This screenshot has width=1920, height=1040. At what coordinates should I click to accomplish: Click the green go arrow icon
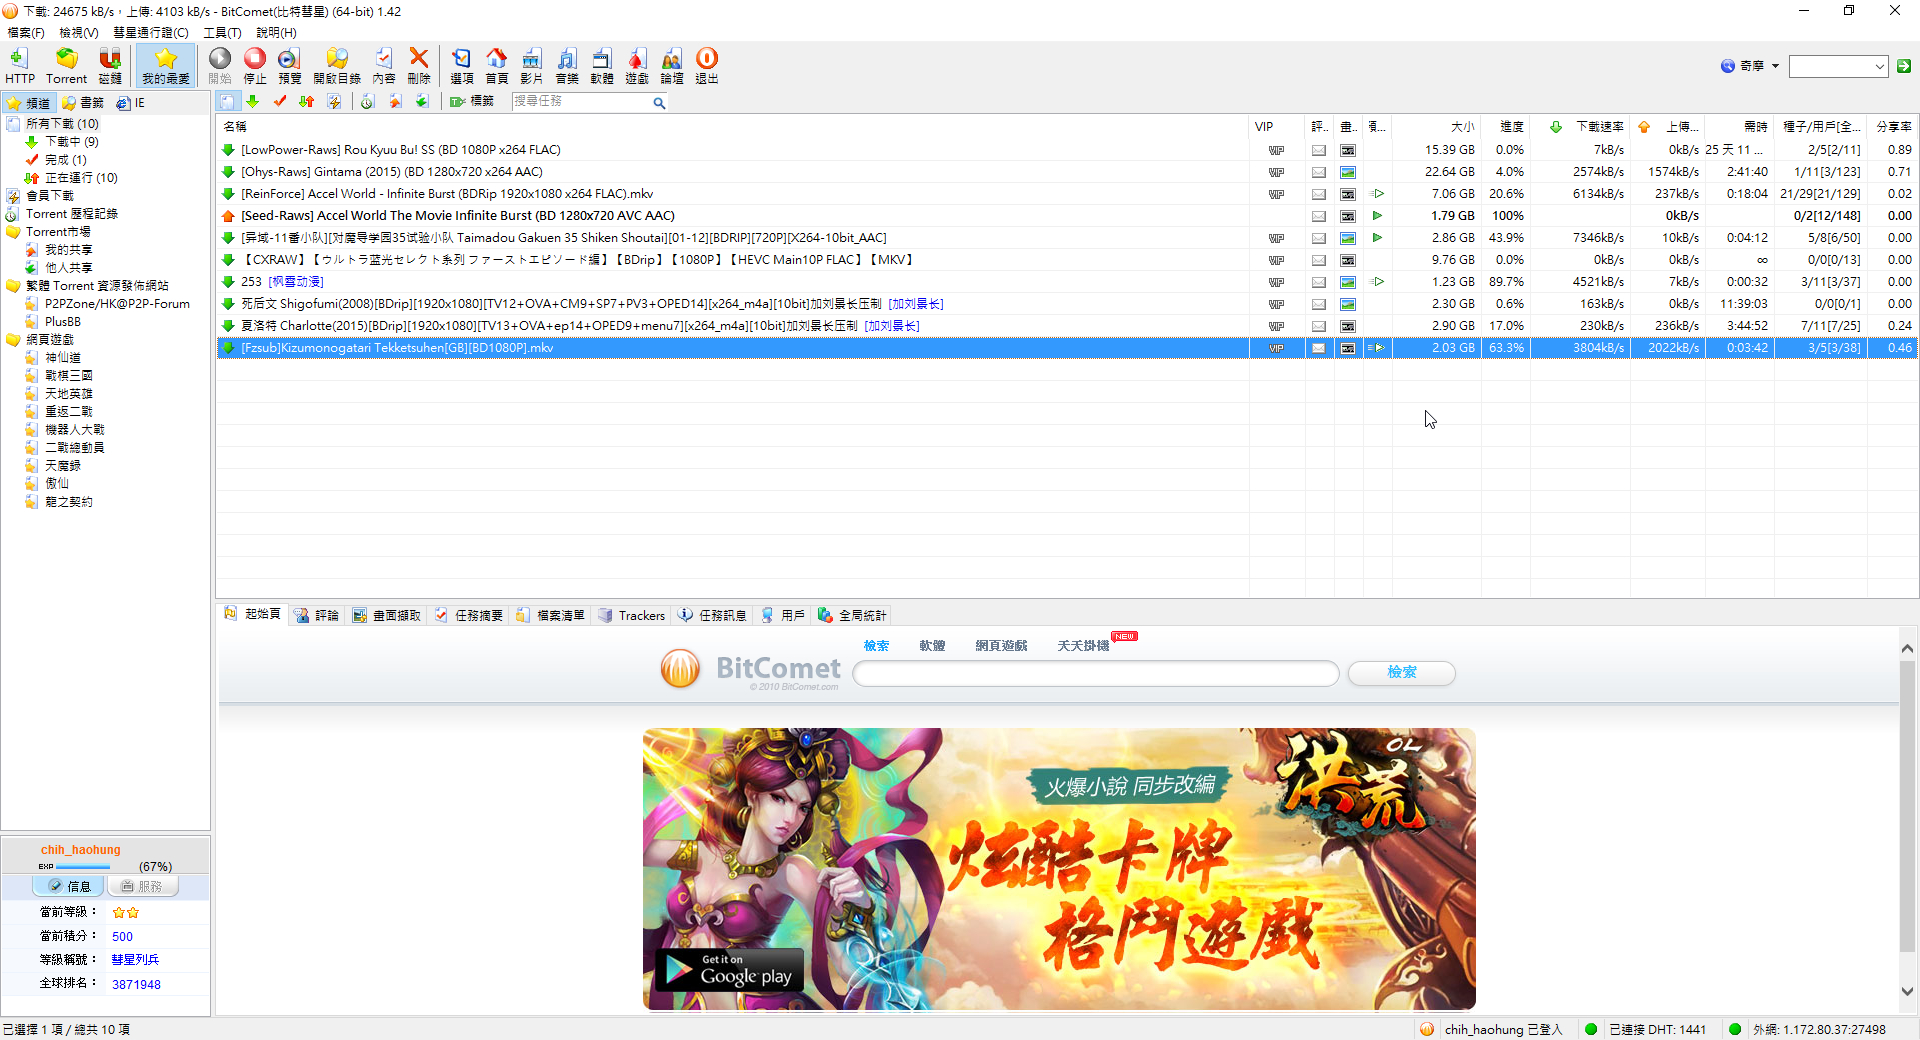coord(1904,66)
